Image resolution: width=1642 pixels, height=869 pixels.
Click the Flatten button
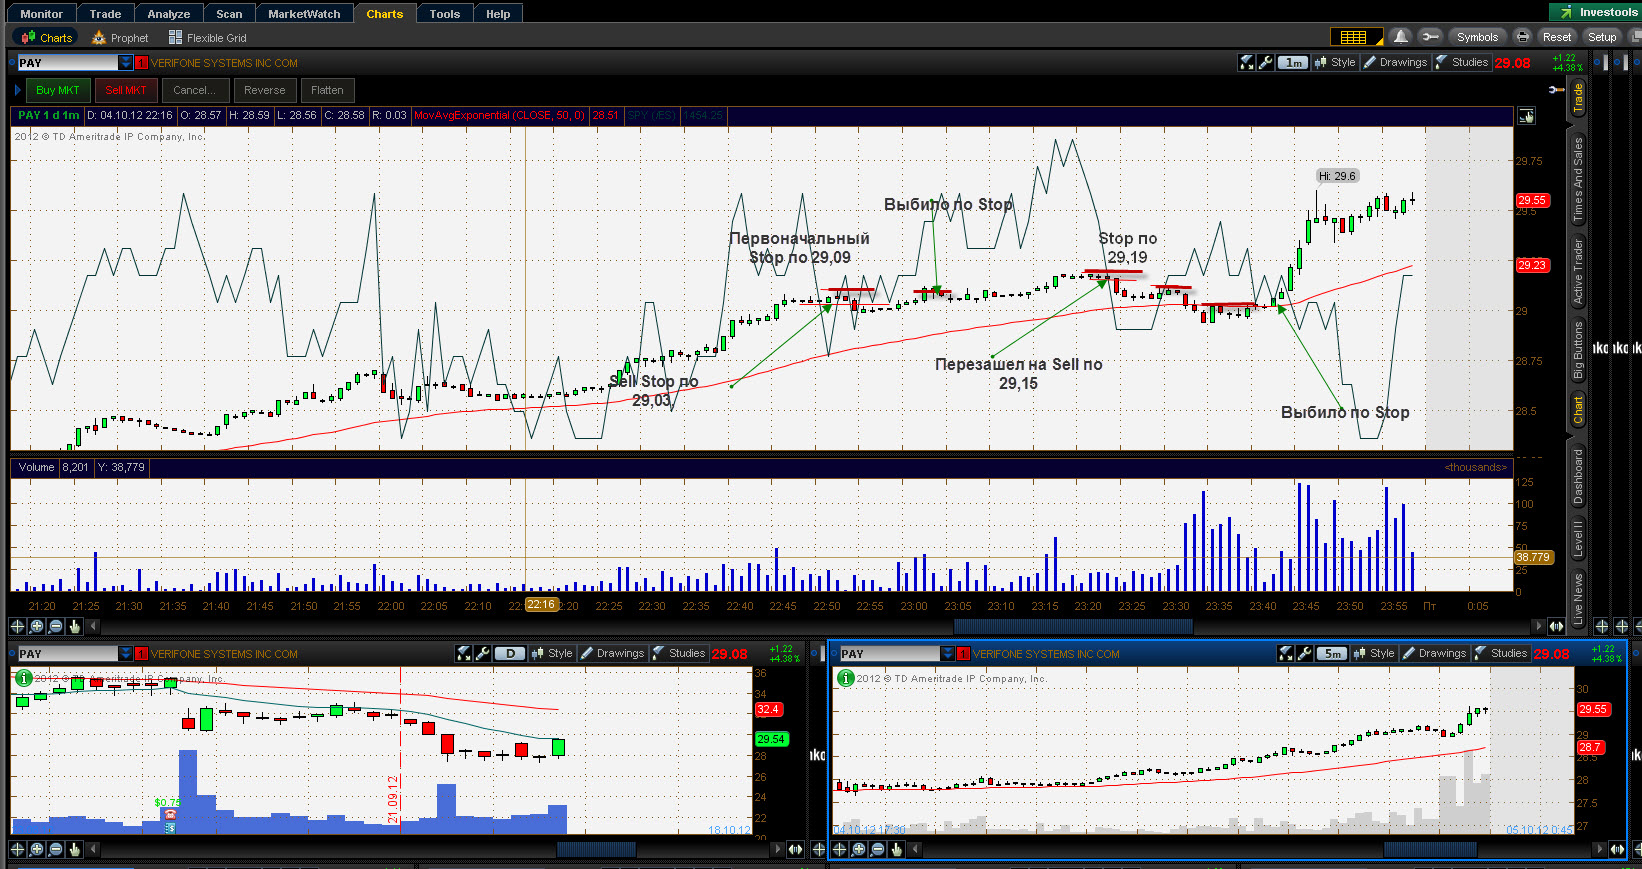(327, 90)
